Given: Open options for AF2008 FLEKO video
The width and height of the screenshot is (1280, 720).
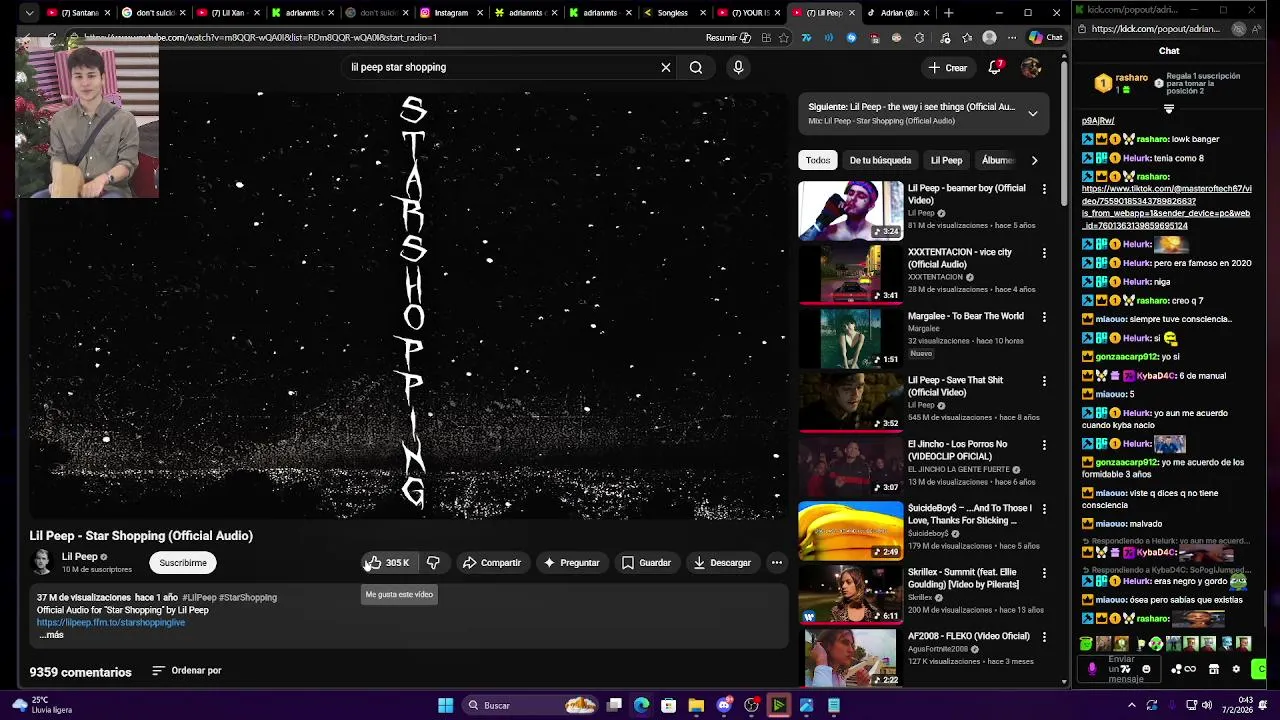Looking at the screenshot, I should pos(1044,637).
